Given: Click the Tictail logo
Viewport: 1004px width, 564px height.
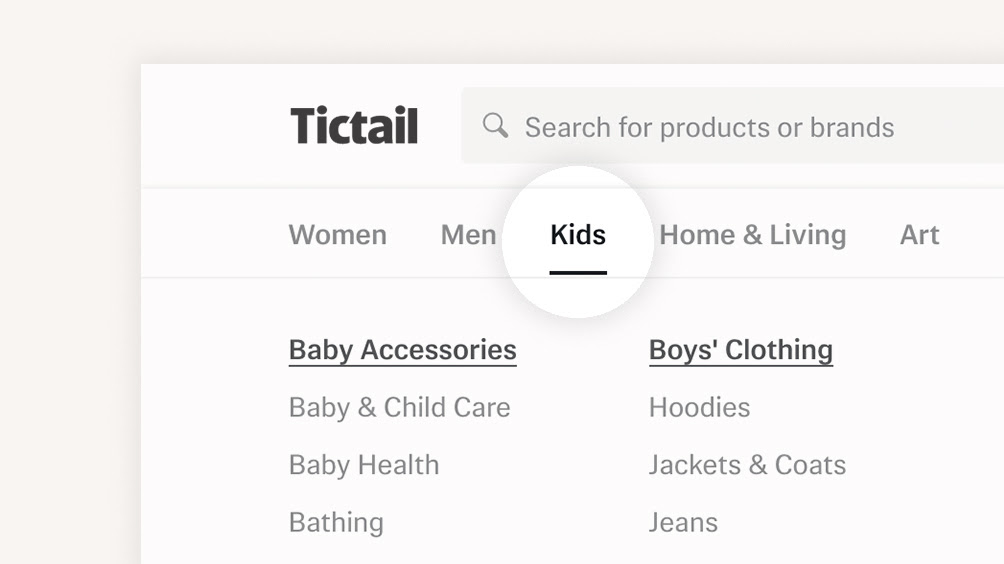Looking at the screenshot, I should click(x=354, y=125).
